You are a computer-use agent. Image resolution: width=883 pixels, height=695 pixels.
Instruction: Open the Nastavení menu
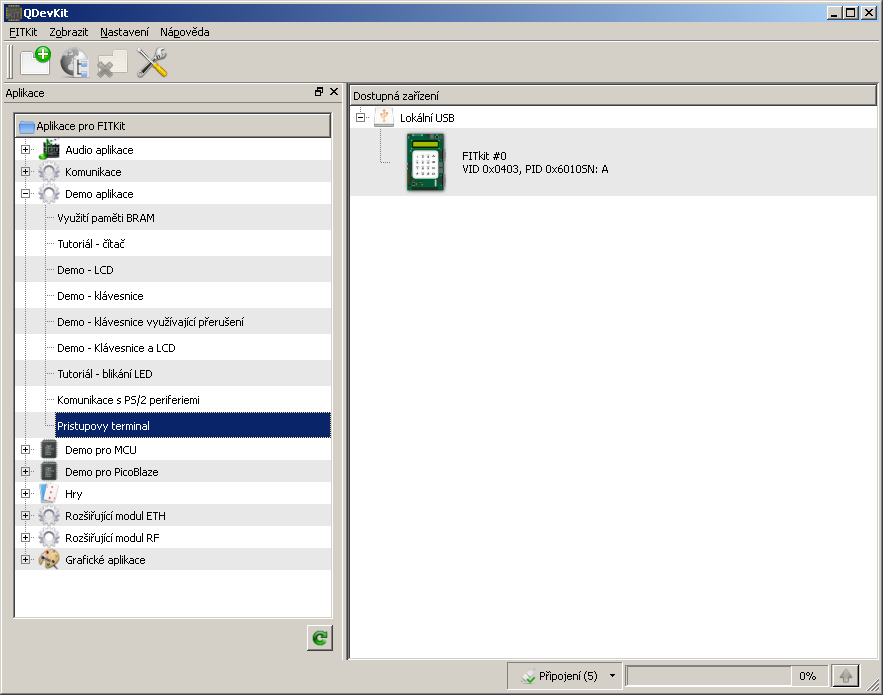[x=124, y=32]
